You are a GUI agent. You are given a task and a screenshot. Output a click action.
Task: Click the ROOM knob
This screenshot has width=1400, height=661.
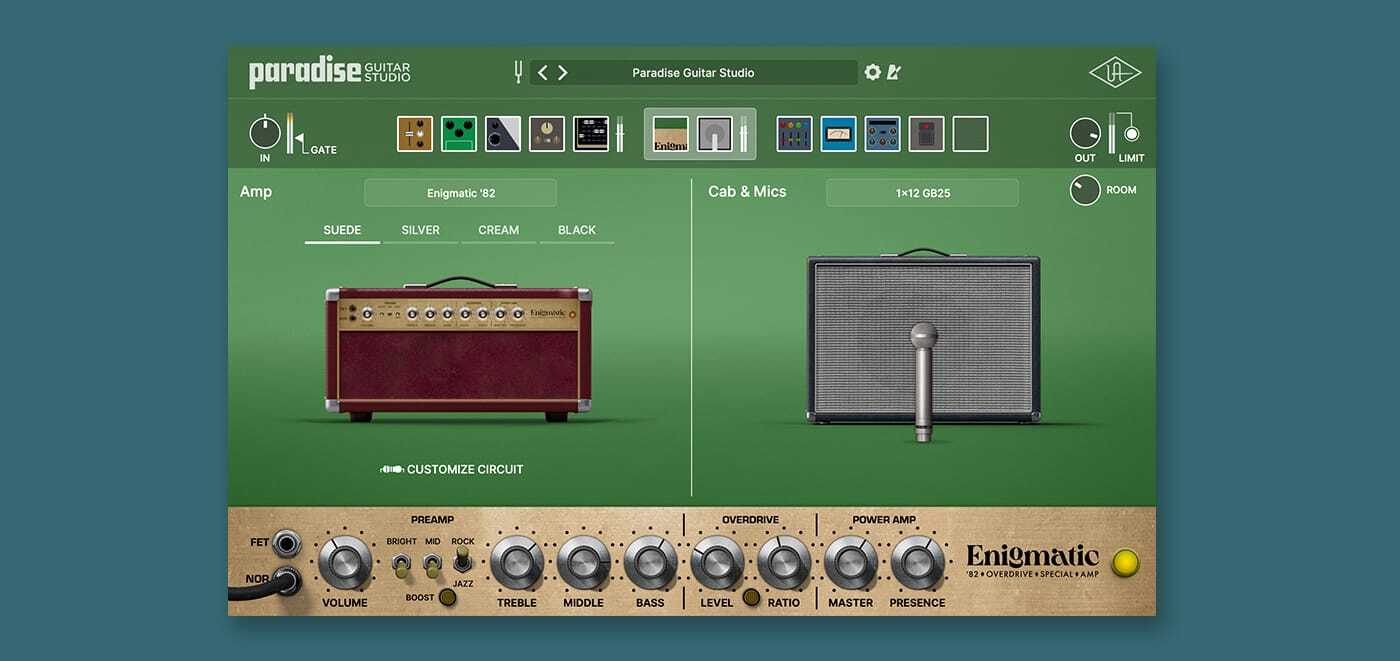pos(1085,190)
